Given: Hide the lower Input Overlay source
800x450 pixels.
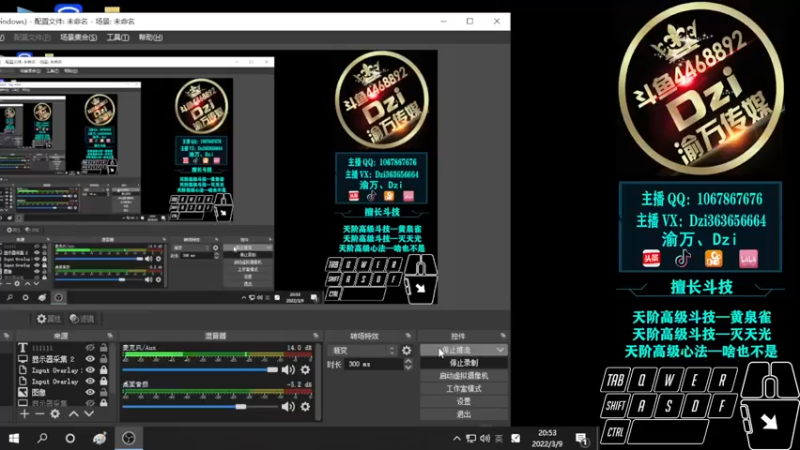Looking at the screenshot, I should click(90, 381).
